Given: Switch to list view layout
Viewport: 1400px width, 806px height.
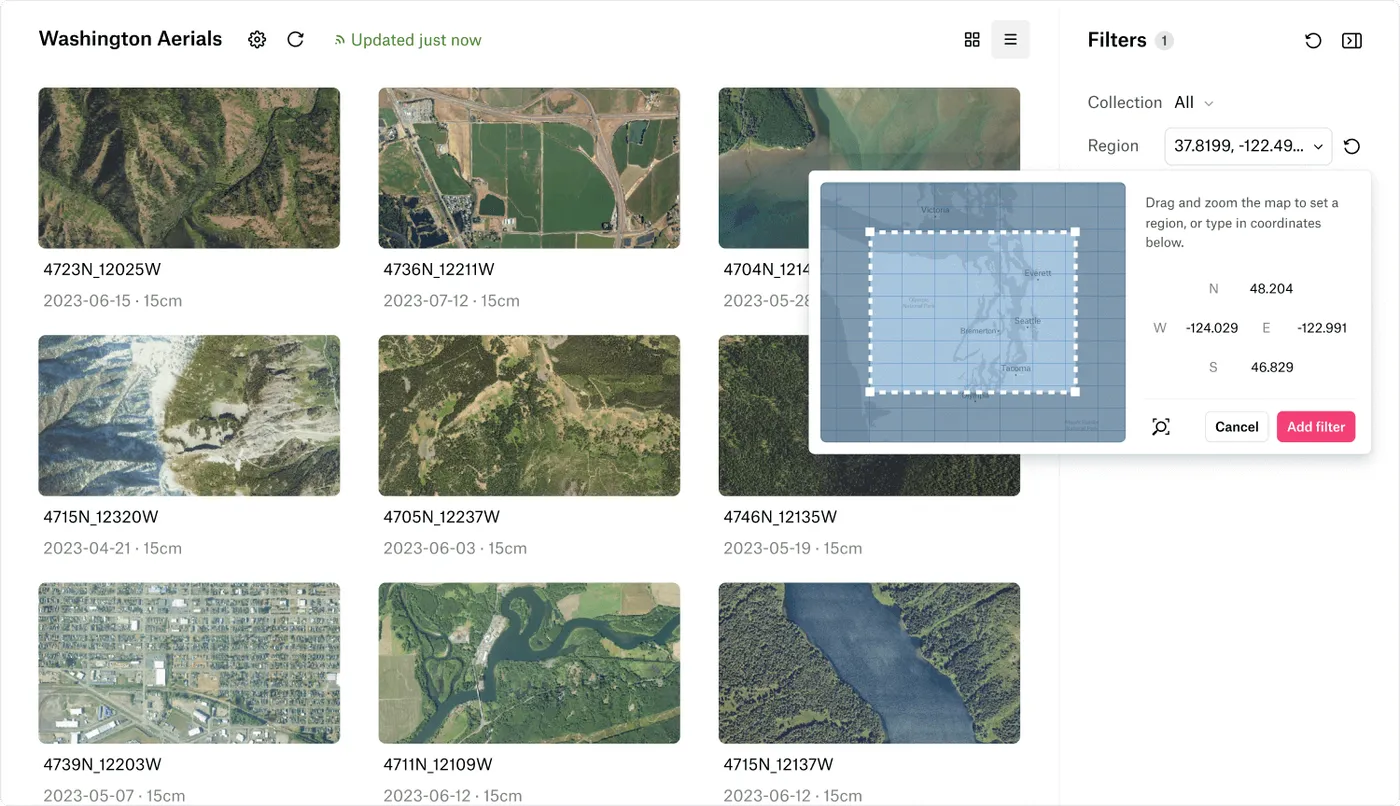Looking at the screenshot, I should [x=1010, y=40].
